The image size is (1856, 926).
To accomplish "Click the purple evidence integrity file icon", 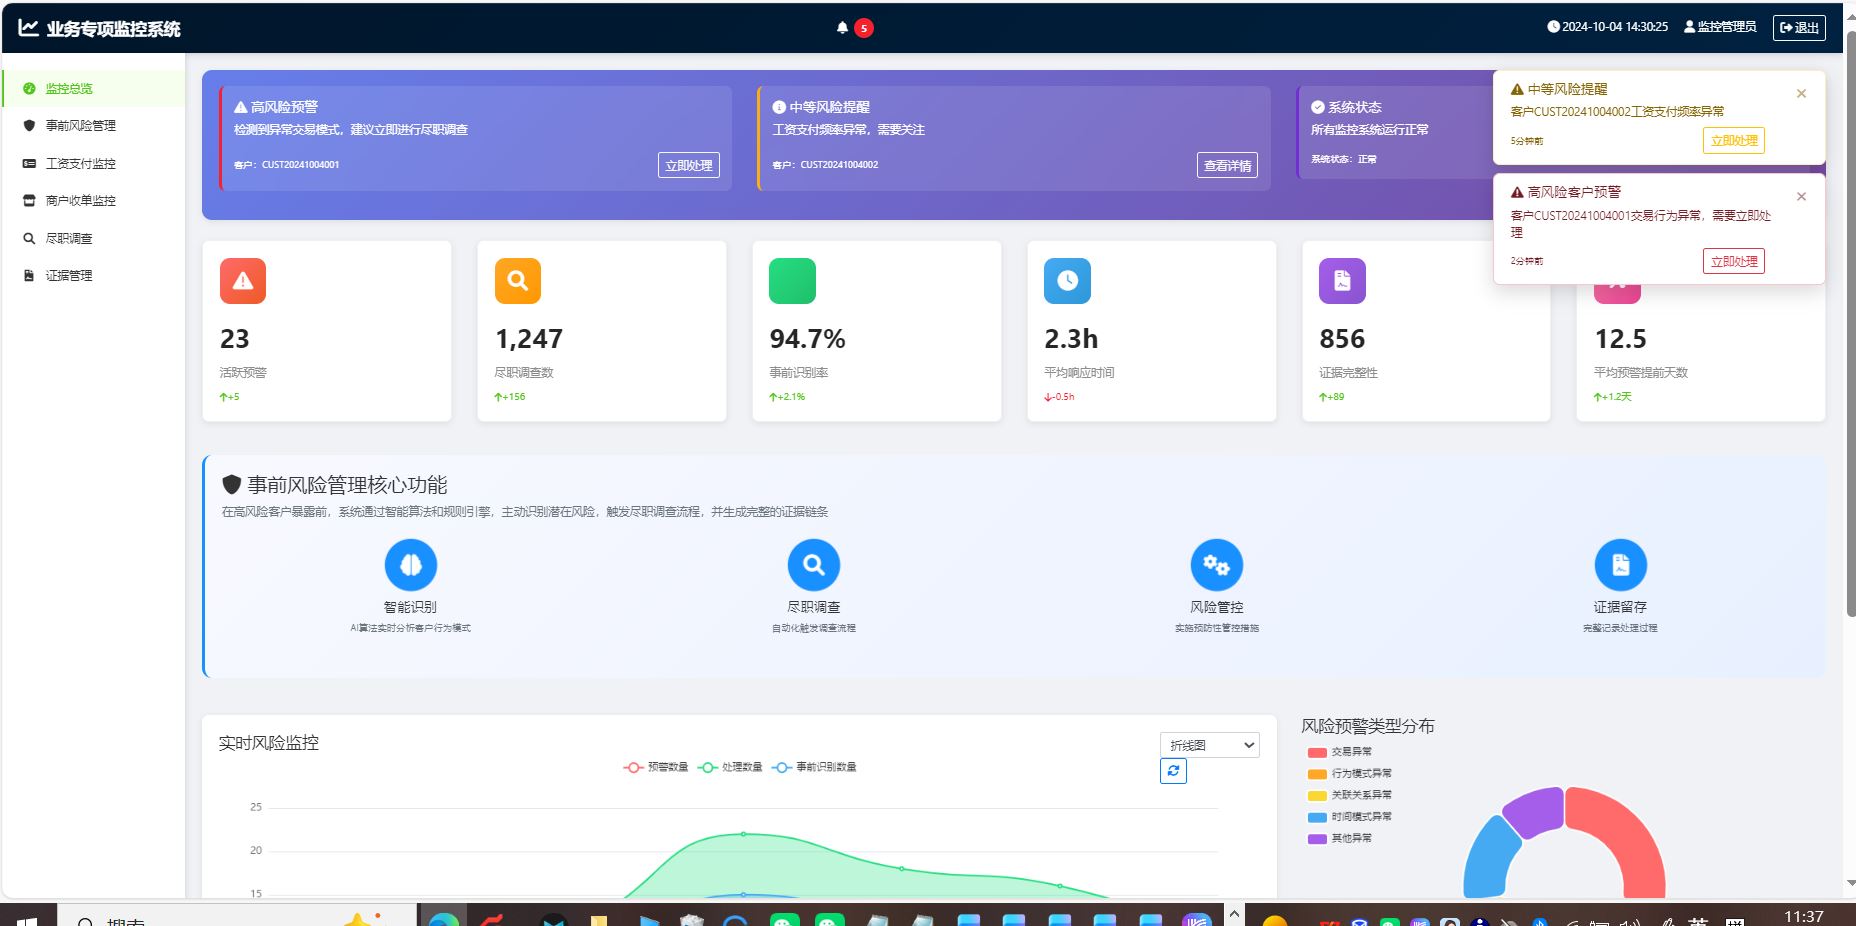I will [1342, 281].
